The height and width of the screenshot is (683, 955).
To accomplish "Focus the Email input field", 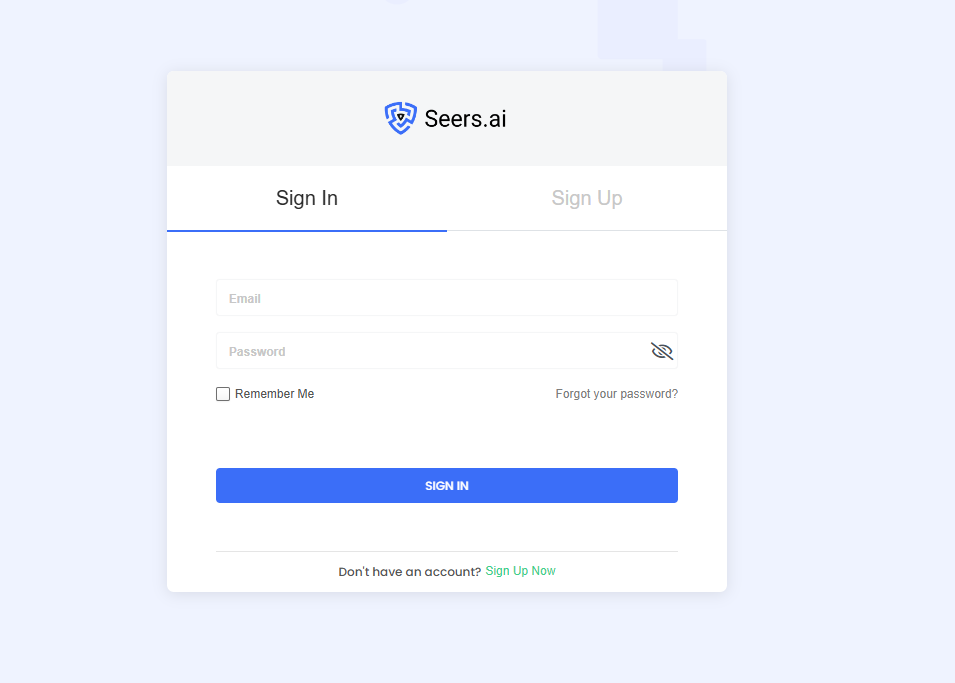I will coord(446,298).
